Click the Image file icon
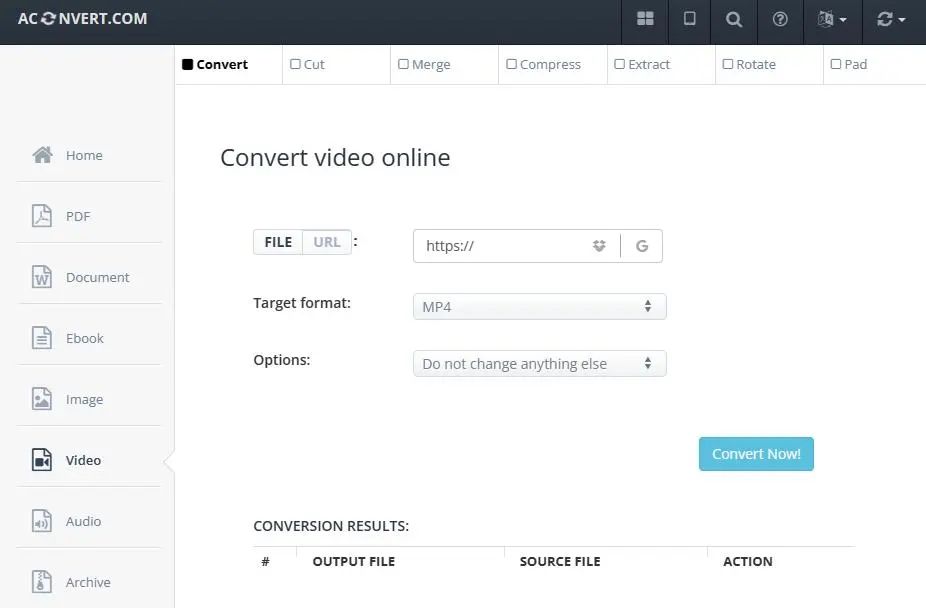Screen dimensions: 926x608 coord(41,399)
